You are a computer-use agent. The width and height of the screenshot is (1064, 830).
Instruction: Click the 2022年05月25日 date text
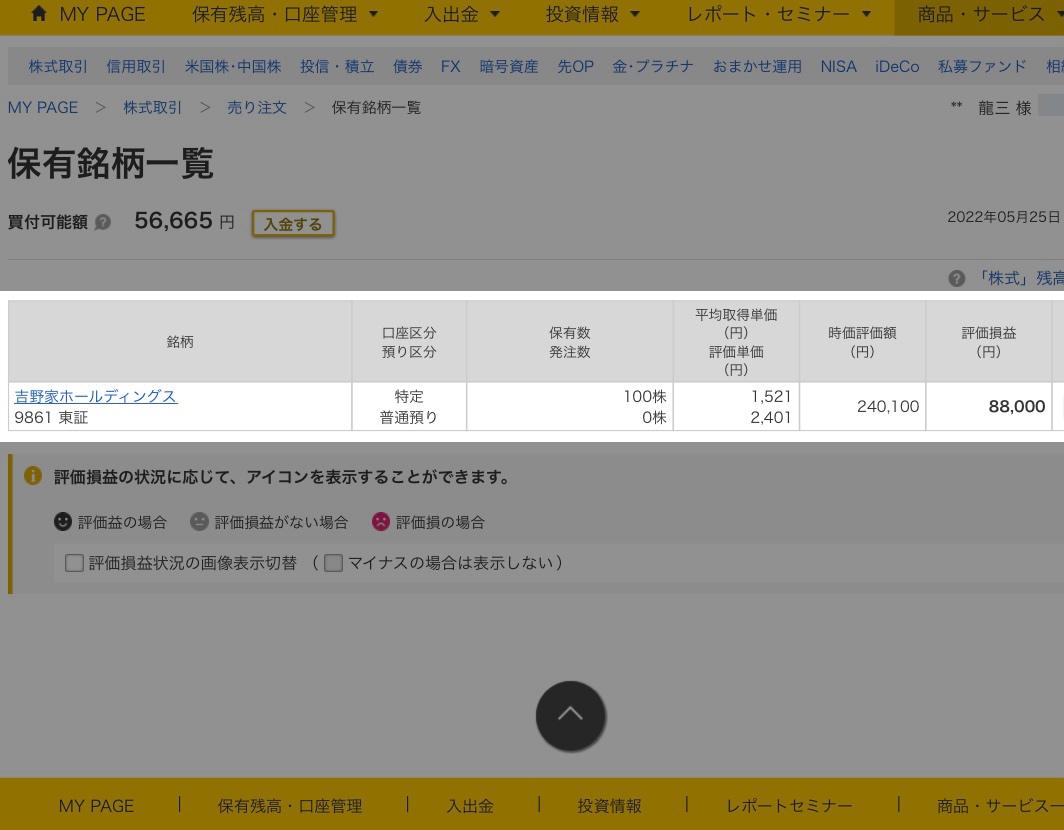click(x=1004, y=217)
